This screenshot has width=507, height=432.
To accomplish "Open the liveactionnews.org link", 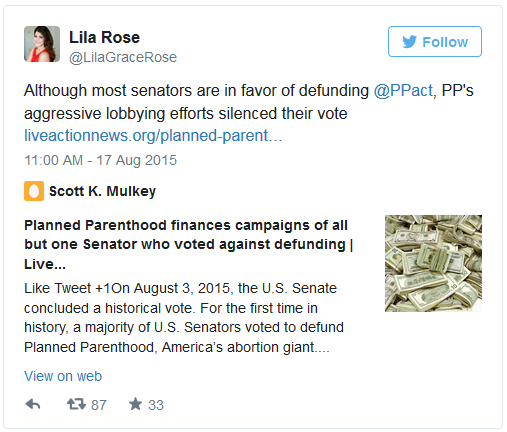I will pyautogui.click(x=153, y=136).
